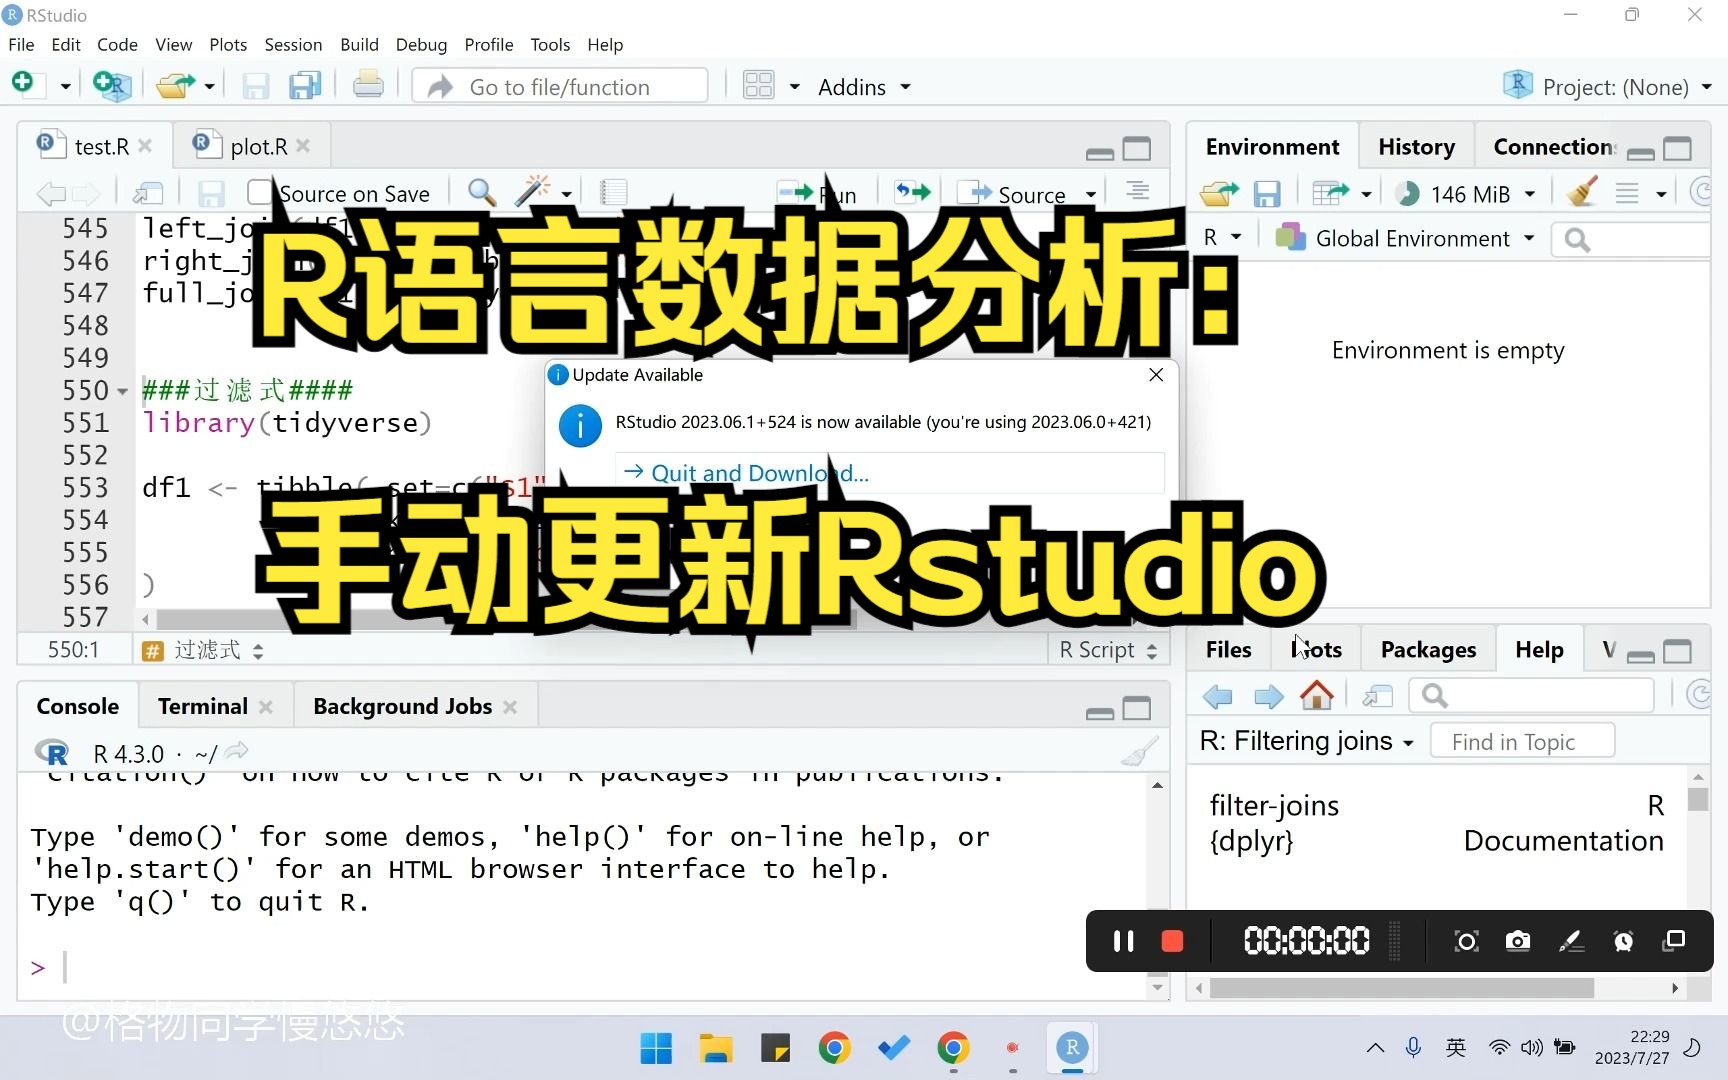Click the clear objects broom in Environment
The width and height of the screenshot is (1728, 1080).
[x=1582, y=192]
